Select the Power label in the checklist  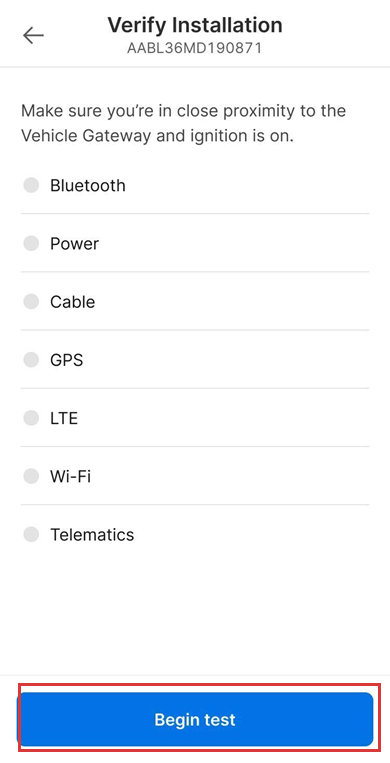74,243
